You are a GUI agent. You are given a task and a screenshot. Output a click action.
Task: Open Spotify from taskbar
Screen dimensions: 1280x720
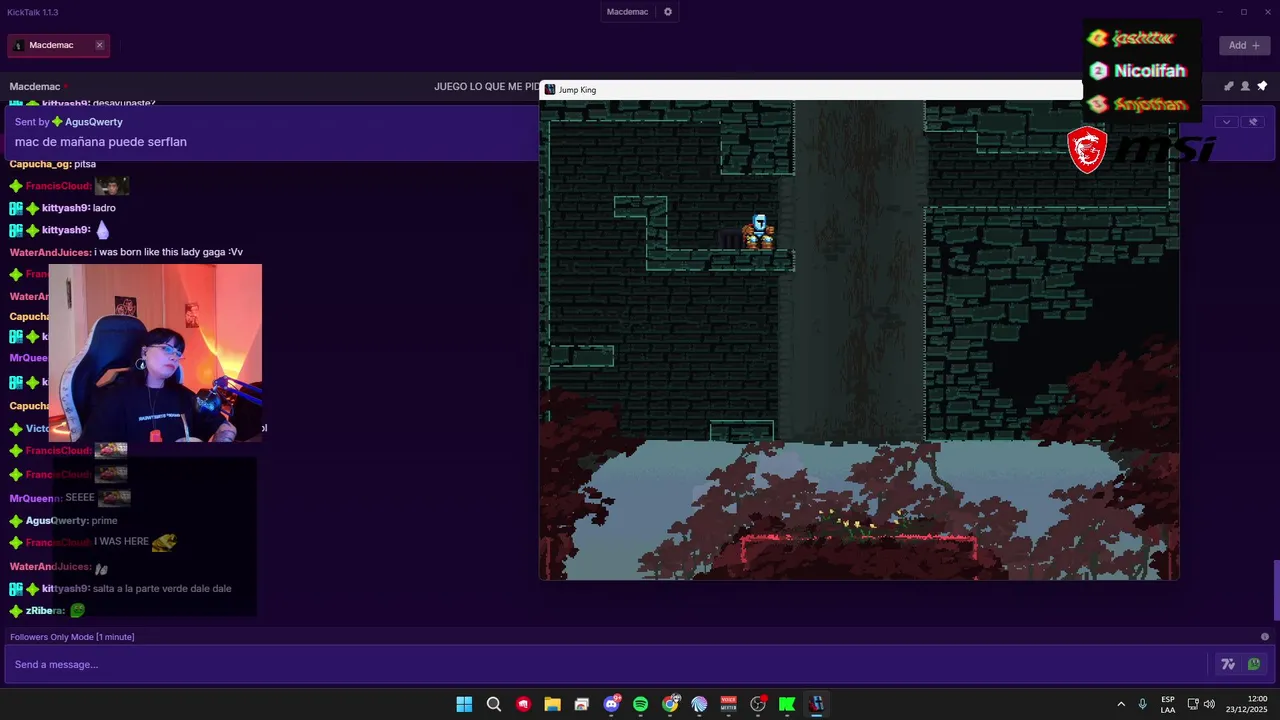click(640, 704)
